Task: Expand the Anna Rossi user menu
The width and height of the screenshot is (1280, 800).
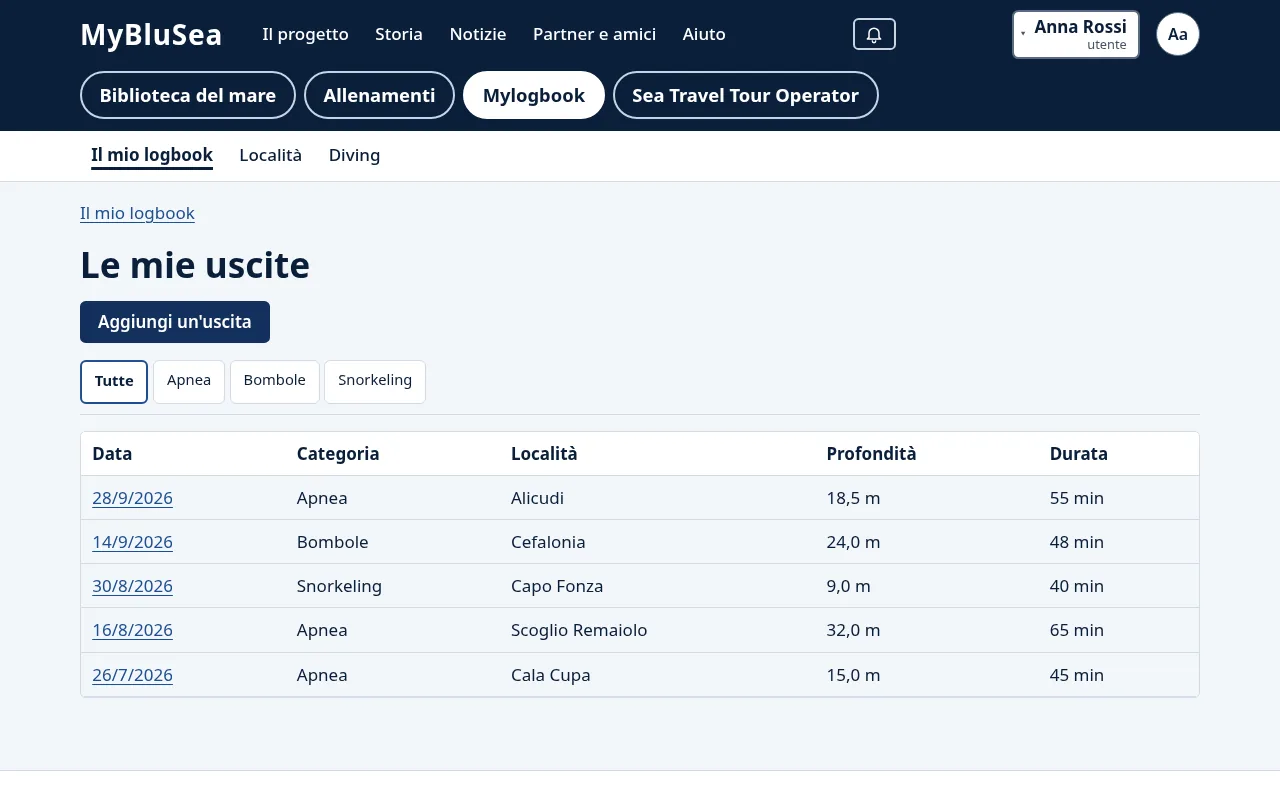Action: (x=1076, y=35)
